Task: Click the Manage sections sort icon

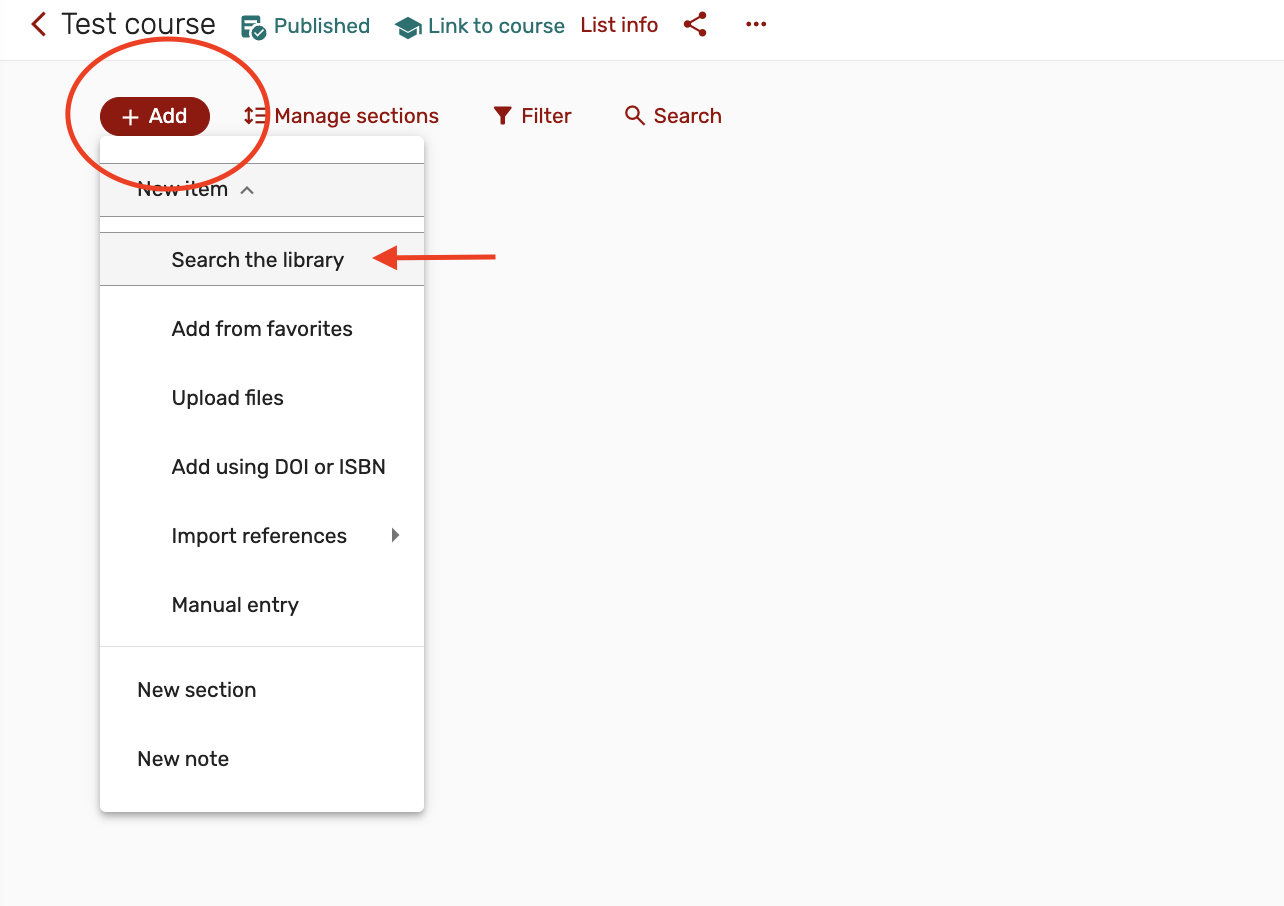Action: 255,116
